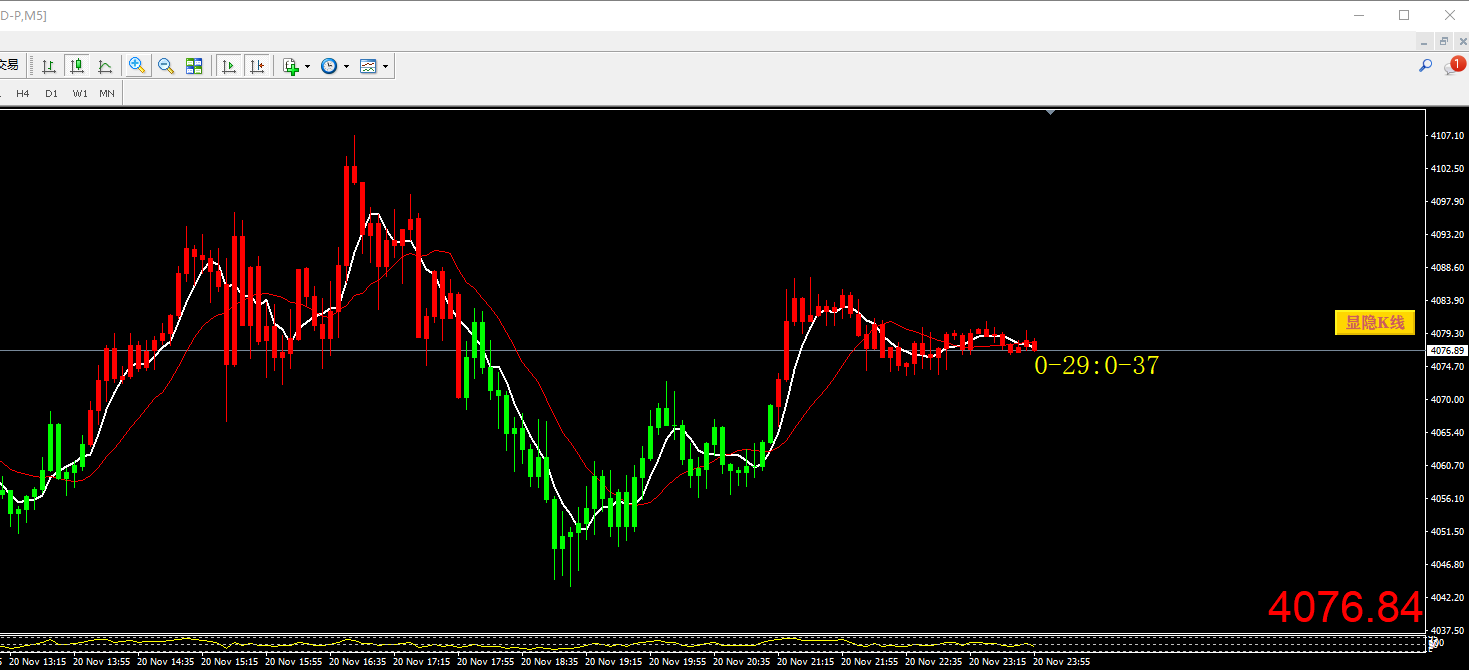Zoom out of the chart
The height and width of the screenshot is (670, 1469).
[166, 66]
